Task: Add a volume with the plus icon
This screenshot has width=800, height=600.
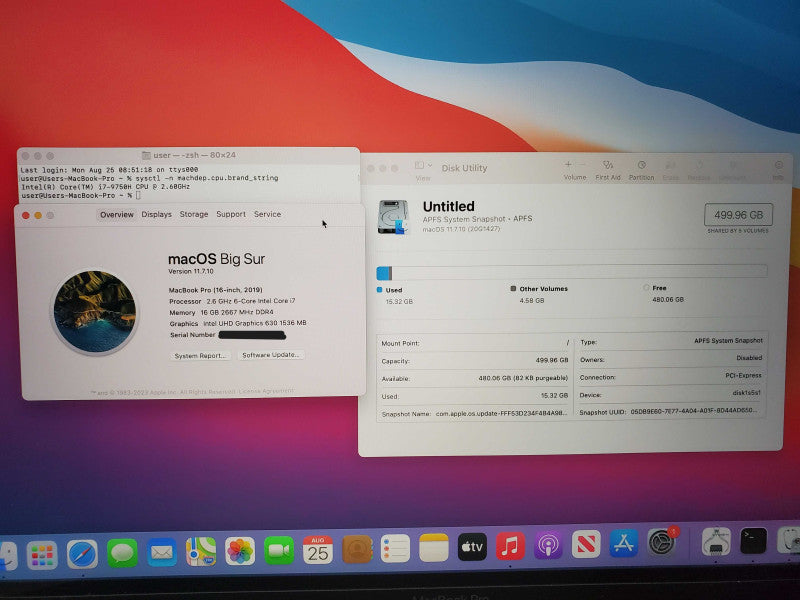Action: [568, 165]
